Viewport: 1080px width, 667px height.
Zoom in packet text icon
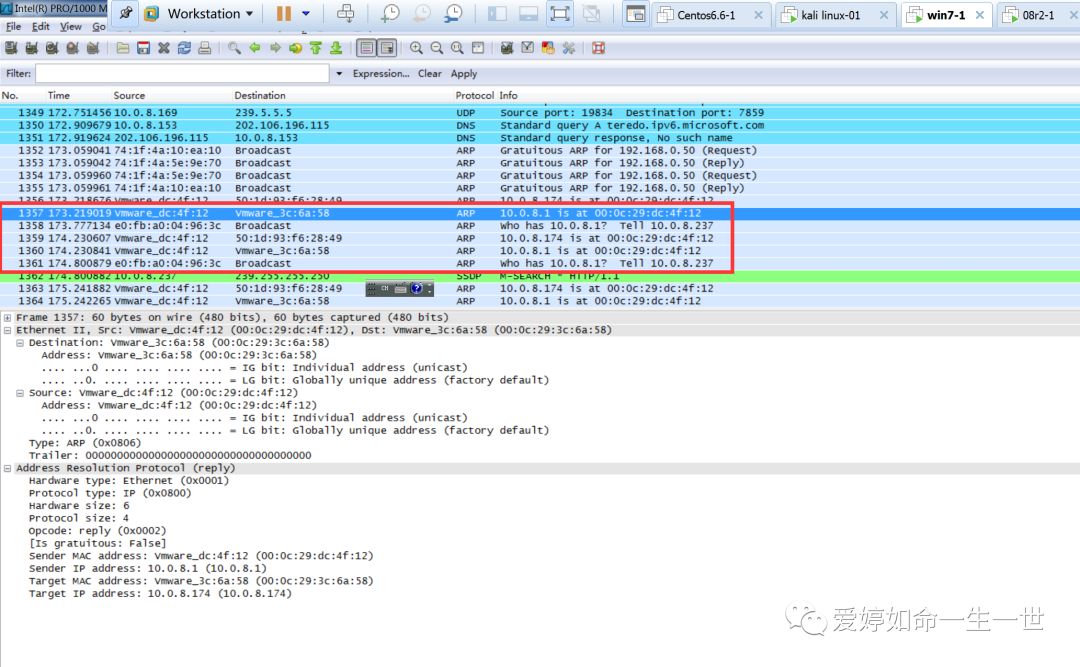[416, 48]
